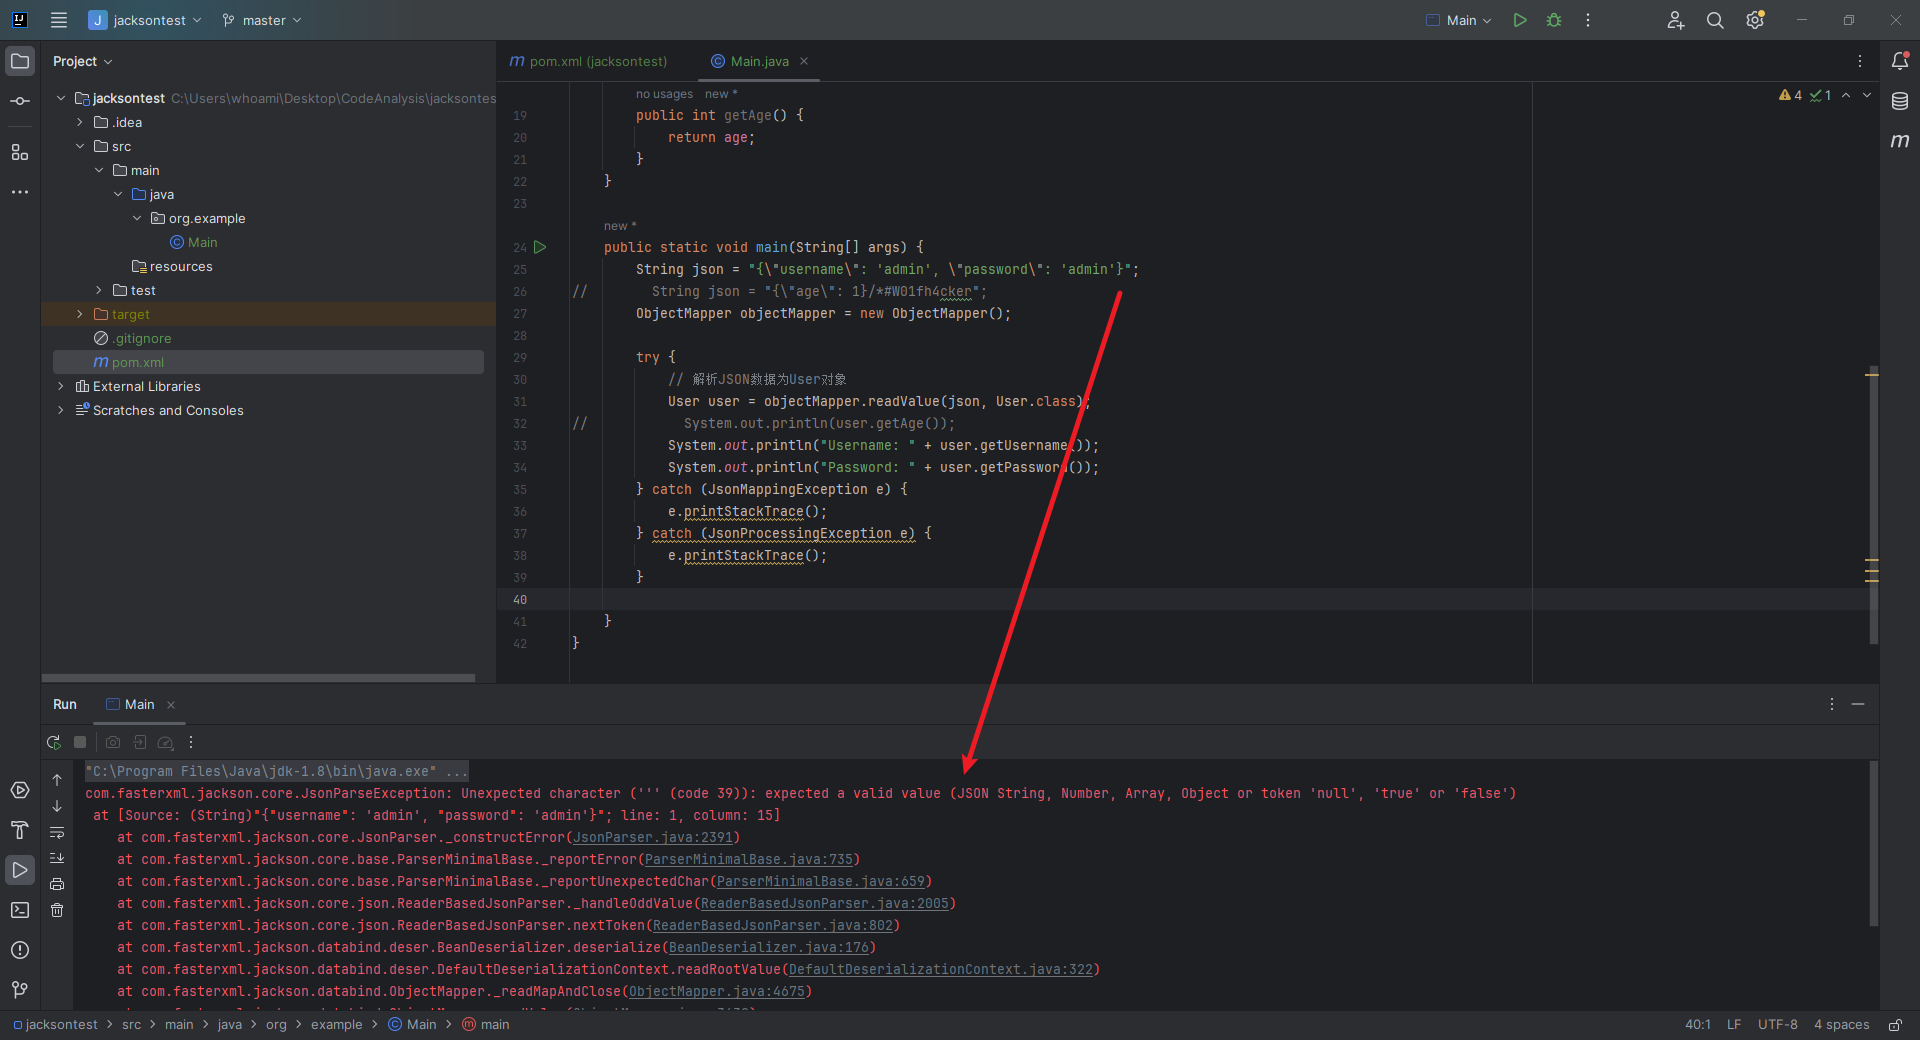
Task: Click project panel horizontal scrollbar
Action: pyautogui.click(x=259, y=677)
